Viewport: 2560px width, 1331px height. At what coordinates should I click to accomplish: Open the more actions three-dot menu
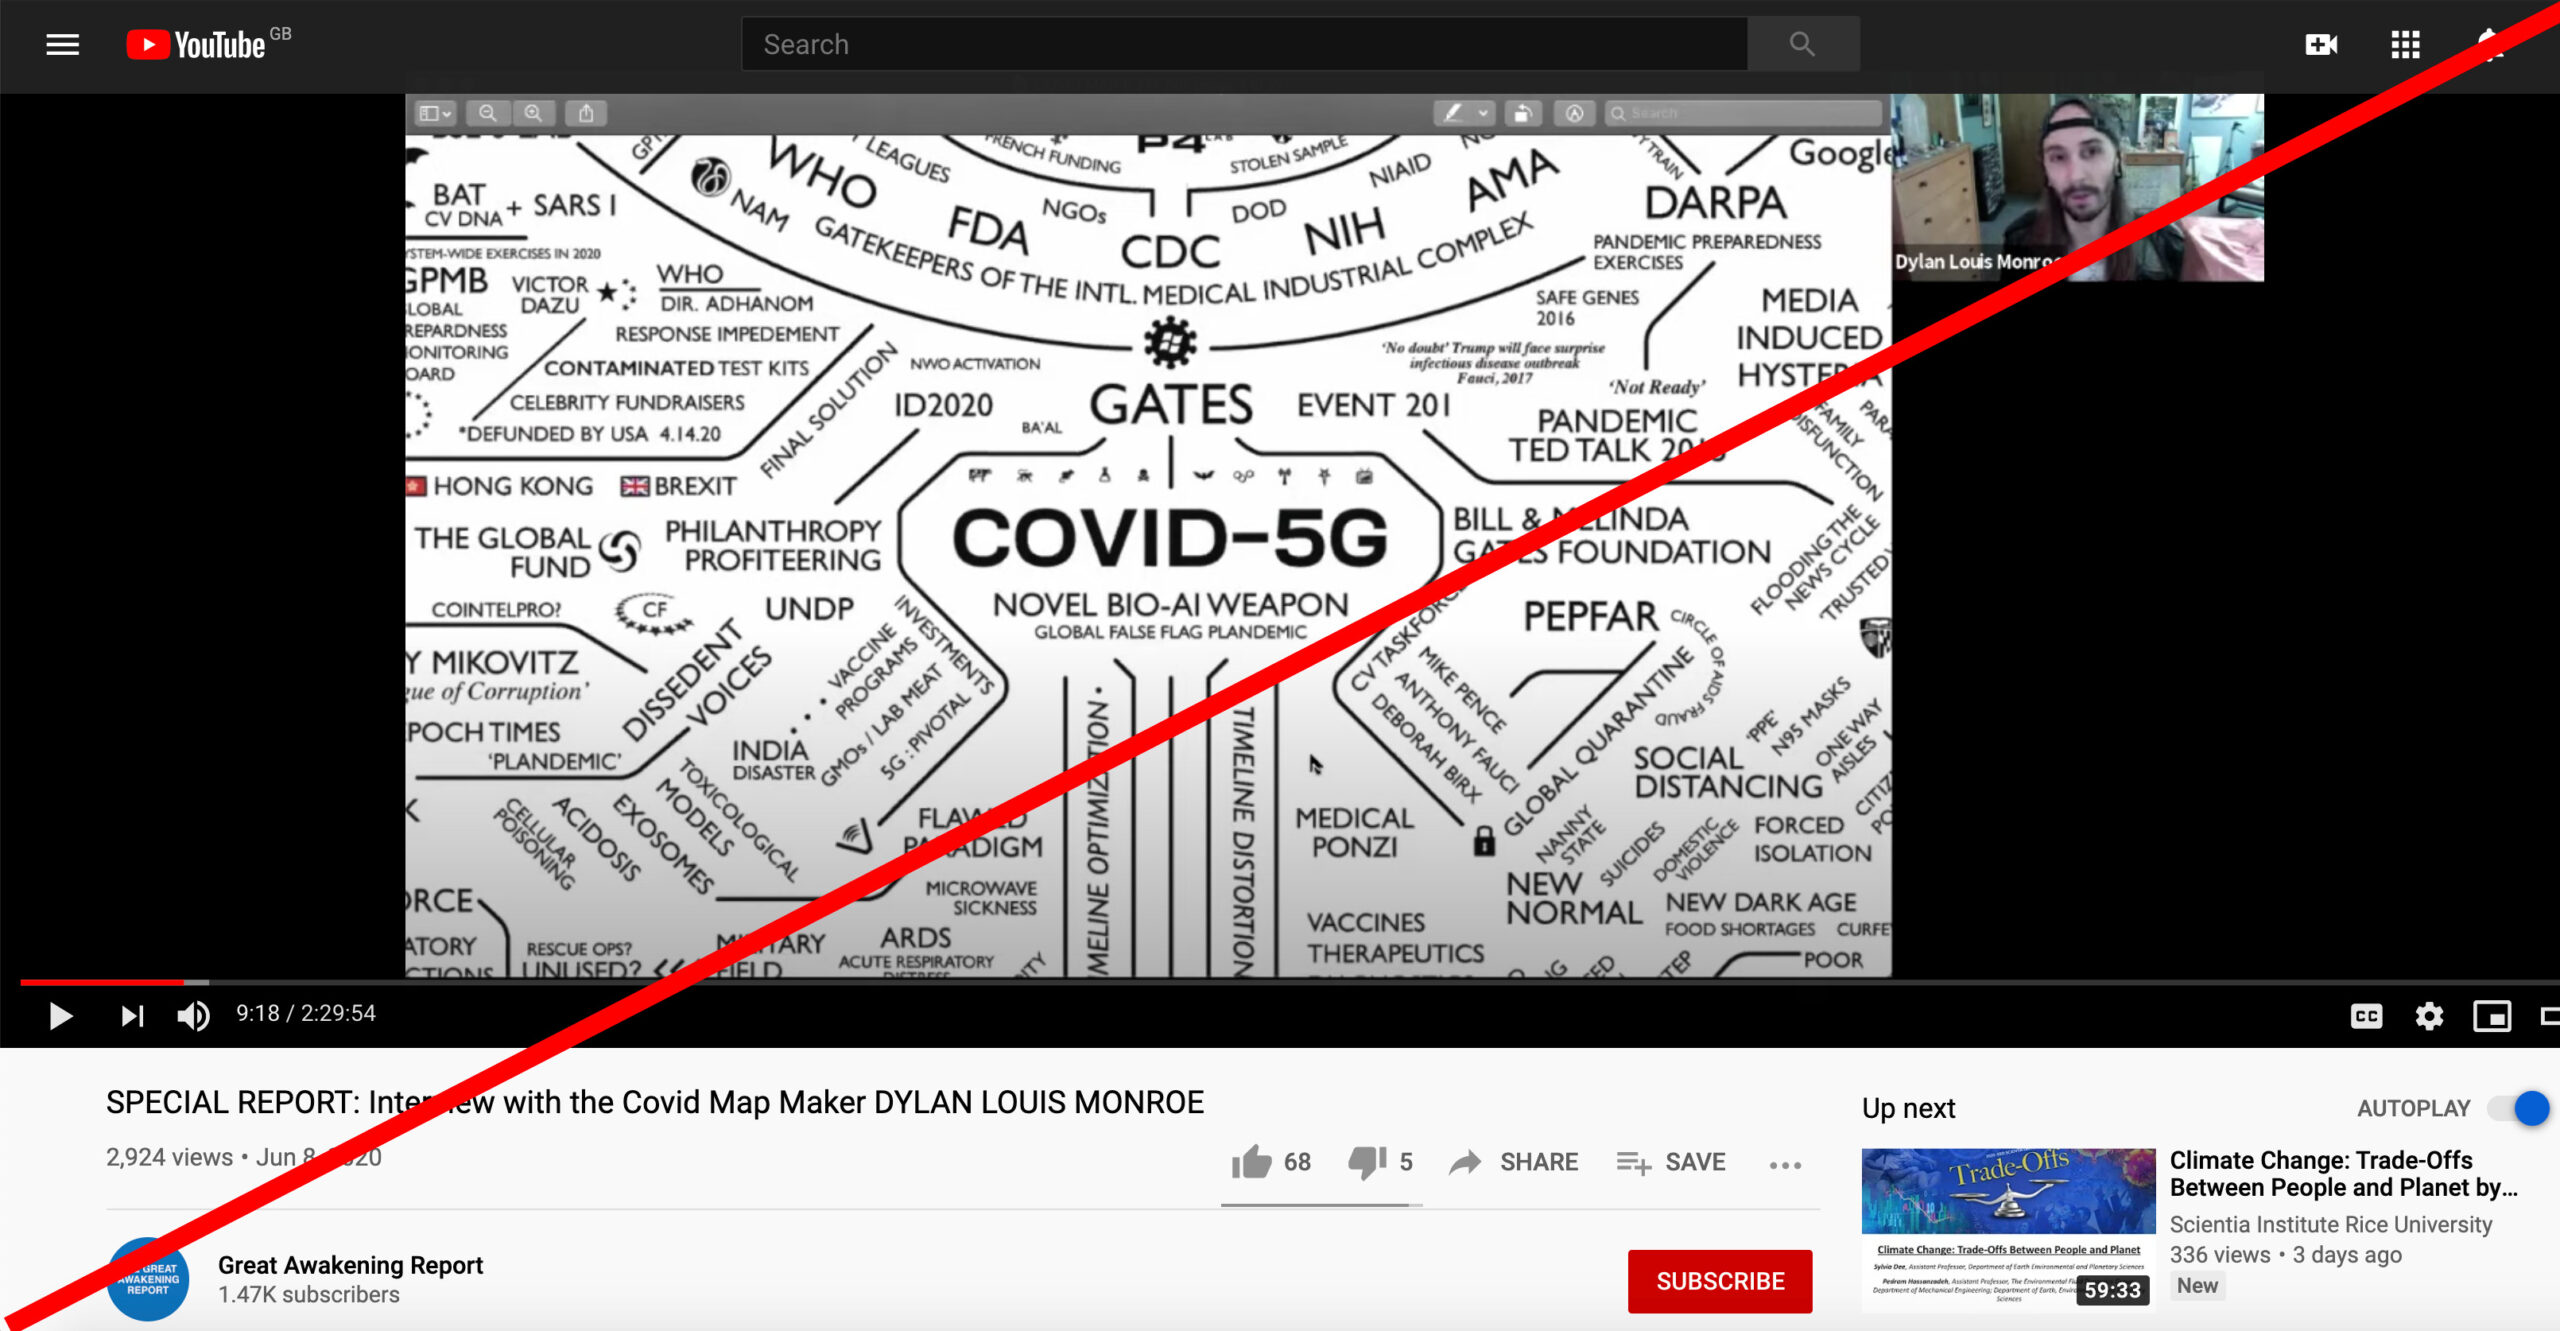click(1785, 1165)
